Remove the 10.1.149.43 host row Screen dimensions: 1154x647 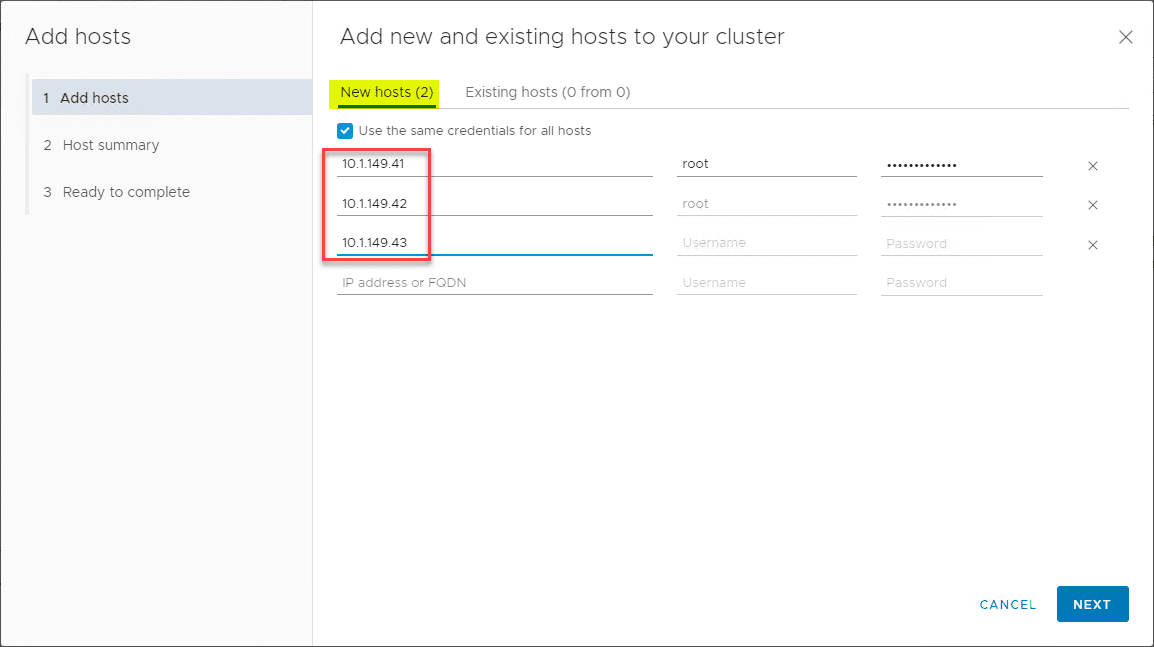pos(1092,245)
